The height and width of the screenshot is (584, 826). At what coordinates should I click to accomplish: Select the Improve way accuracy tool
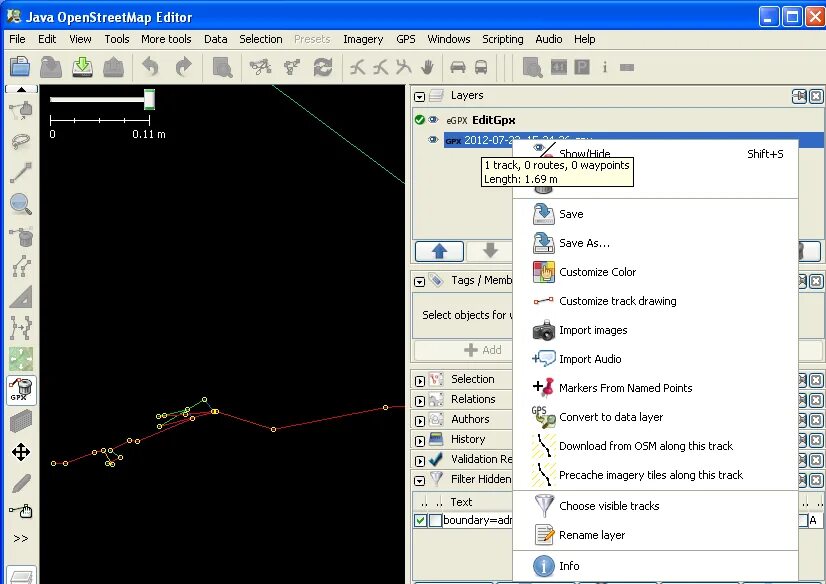pos(21,328)
